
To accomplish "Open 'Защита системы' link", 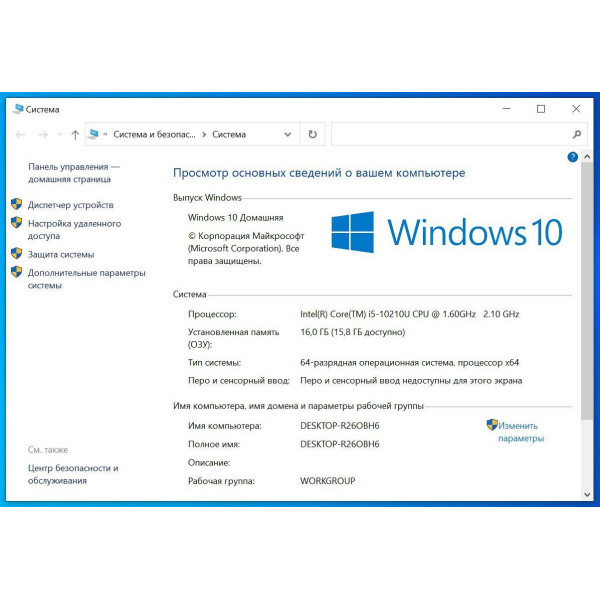I will point(61,254).
